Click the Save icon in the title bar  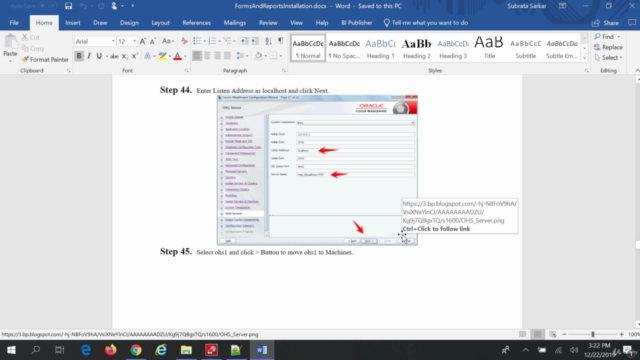point(68,6)
